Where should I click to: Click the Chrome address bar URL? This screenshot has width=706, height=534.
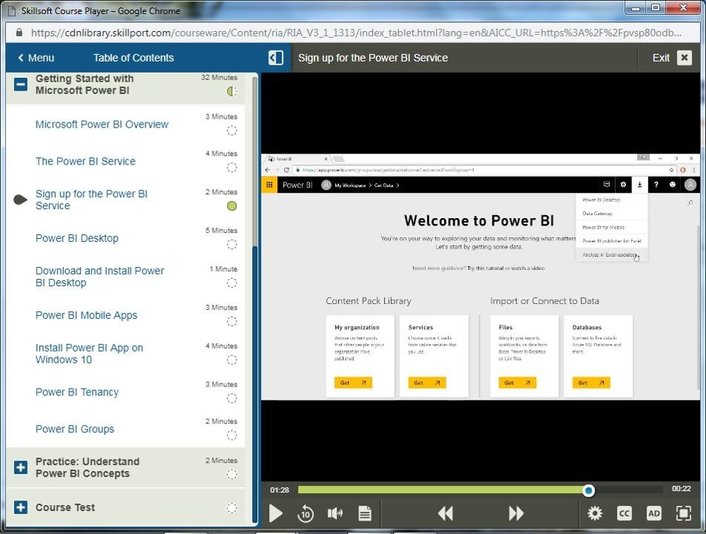point(356,33)
